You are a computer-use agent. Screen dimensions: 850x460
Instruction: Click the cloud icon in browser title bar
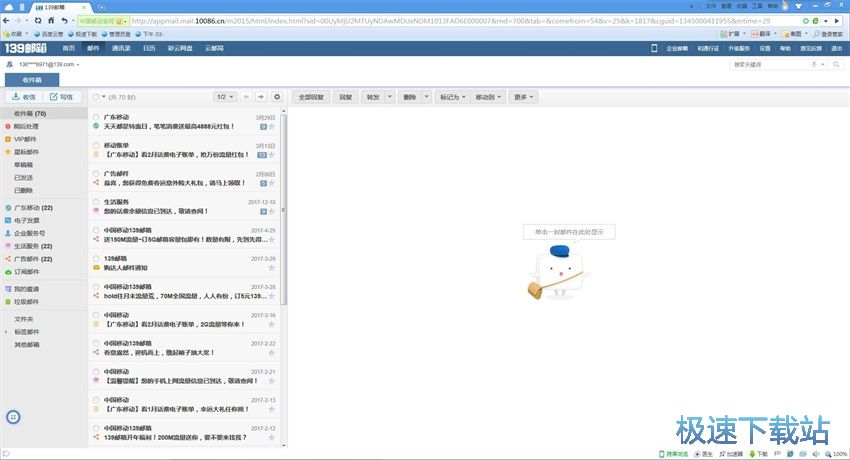point(9,7)
